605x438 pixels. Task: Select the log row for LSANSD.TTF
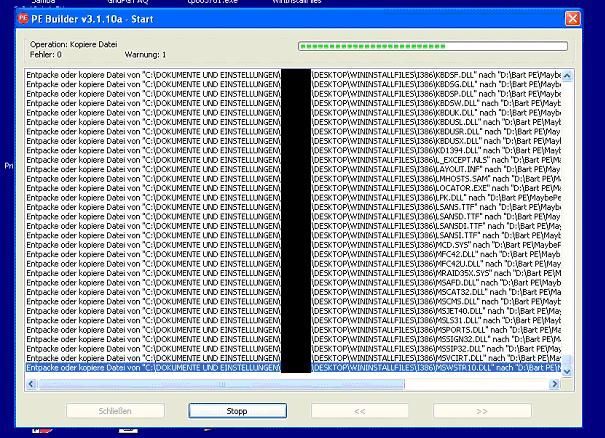point(293,216)
